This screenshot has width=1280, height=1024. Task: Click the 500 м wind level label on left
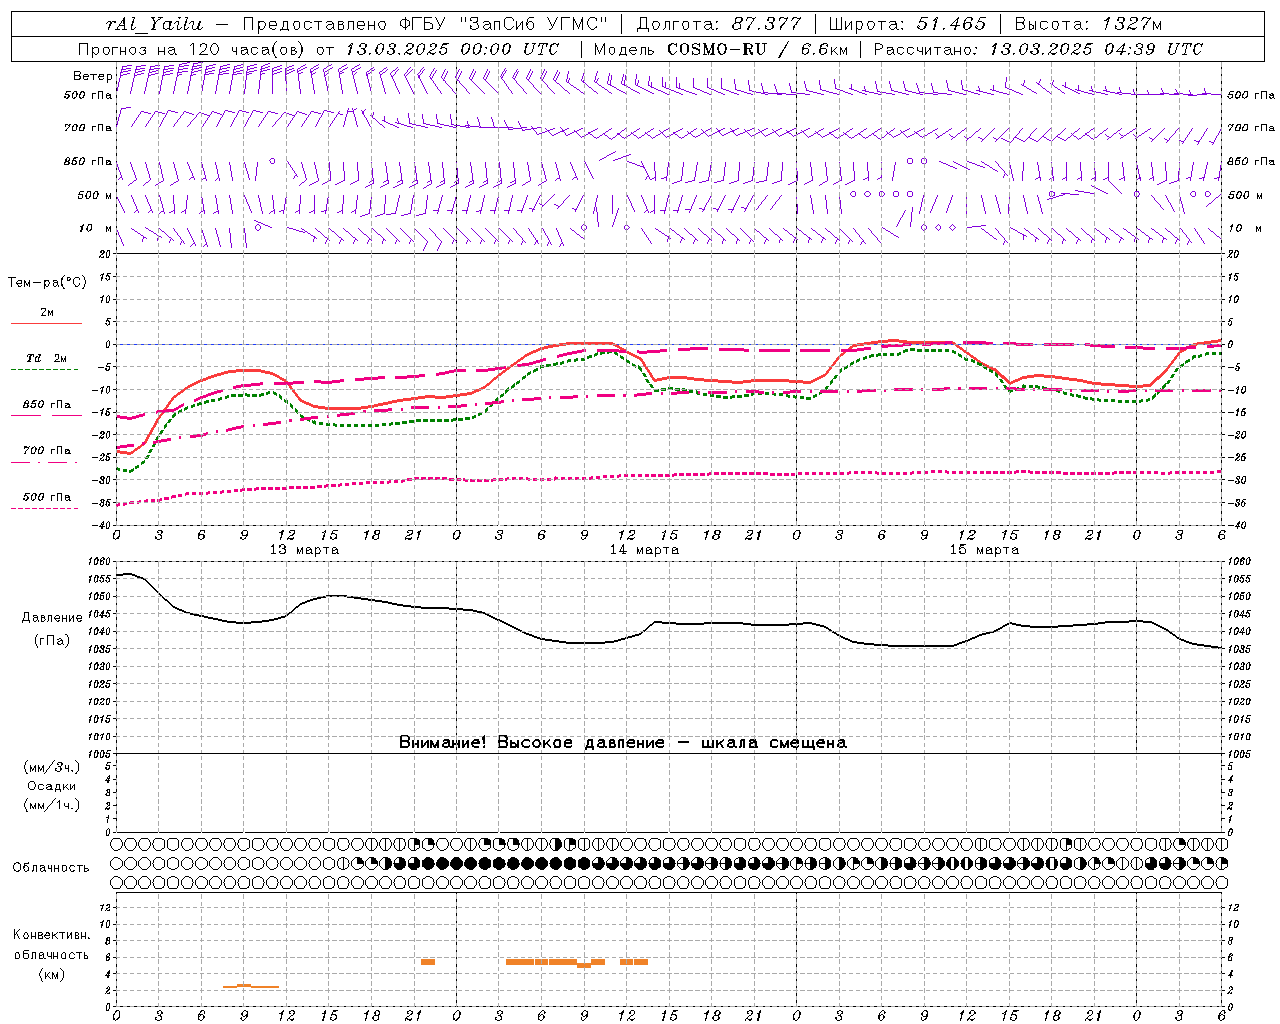(x=95, y=195)
